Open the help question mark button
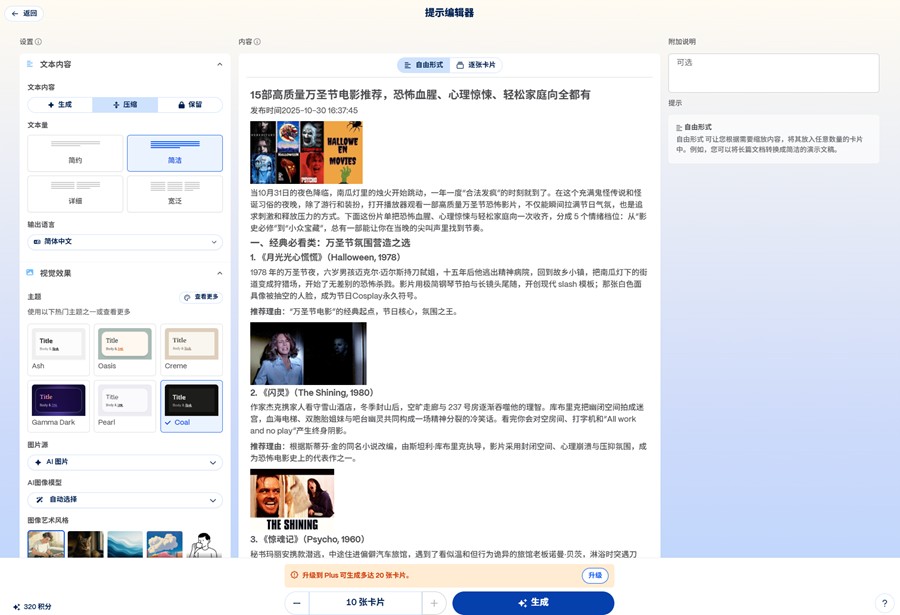Viewport: 900px width, 615px height. (x=883, y=603)
